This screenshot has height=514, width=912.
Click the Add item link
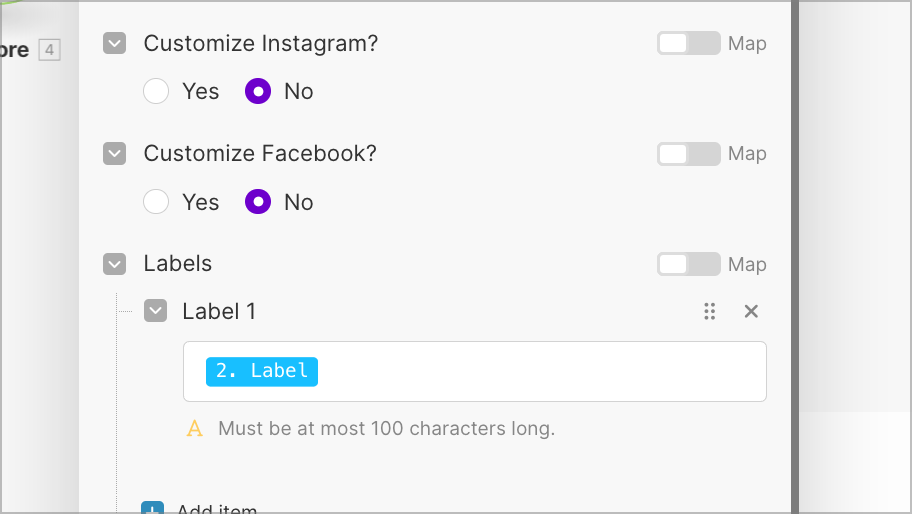pos(216,509)
